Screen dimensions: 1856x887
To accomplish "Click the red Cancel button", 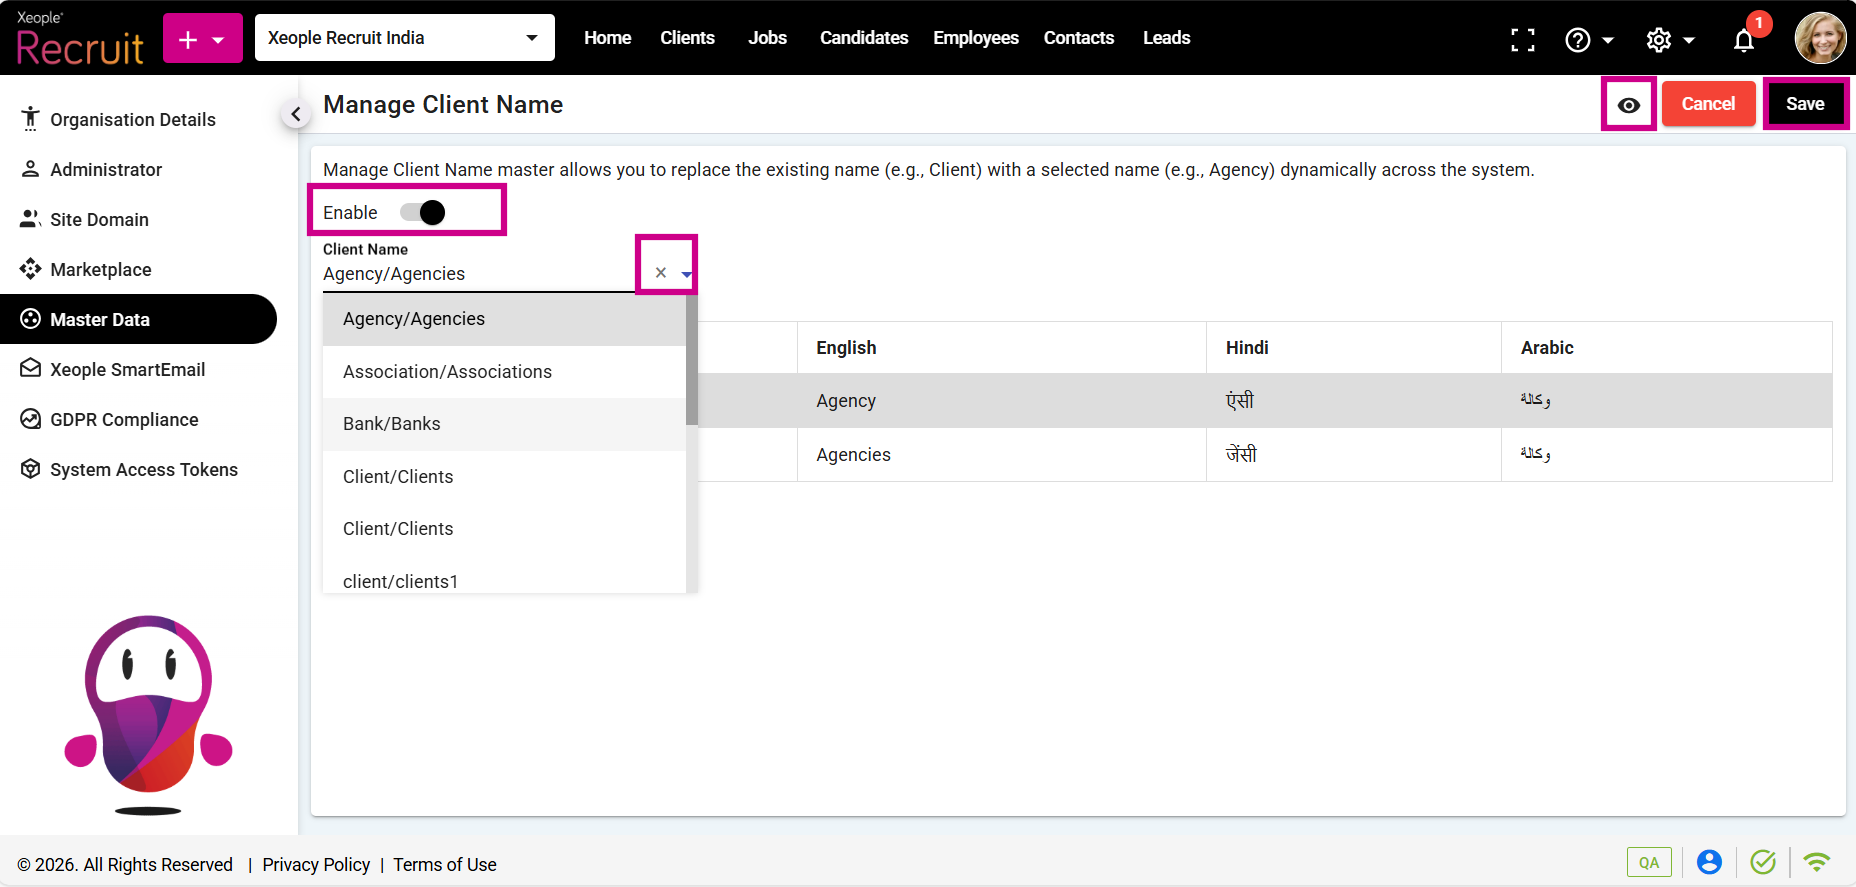I will pos(1707,104).
